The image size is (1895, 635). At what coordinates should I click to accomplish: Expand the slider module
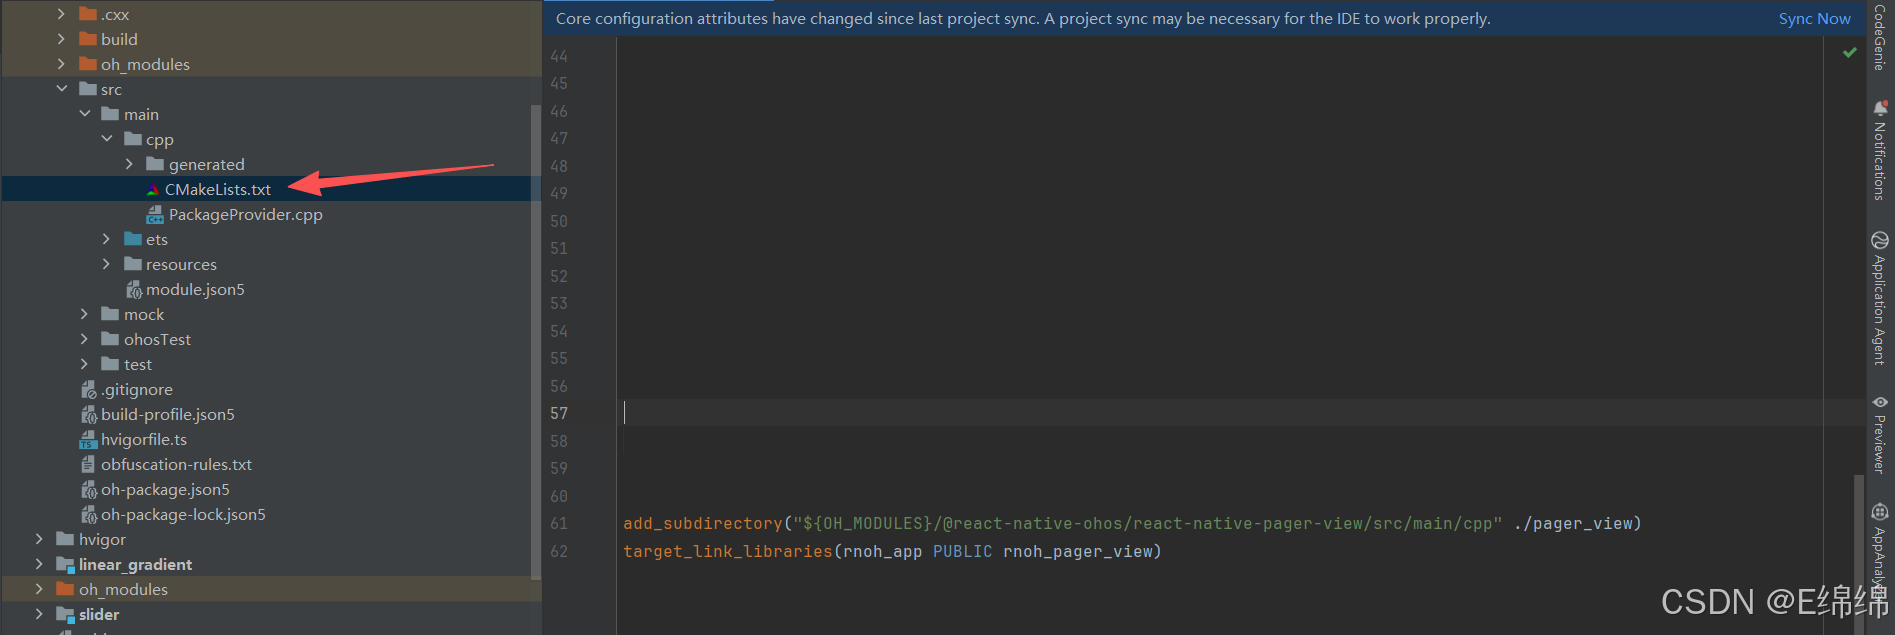pos(39,614)
